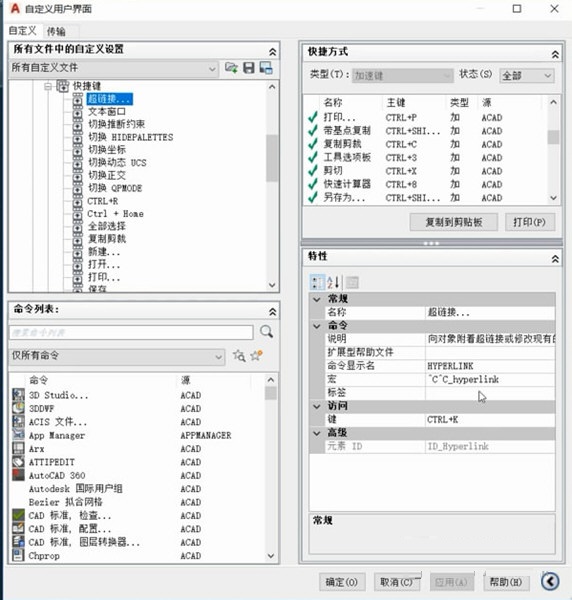
Task: Select the CAD 标准, 配置... command icon
Action: click(18, 529)
